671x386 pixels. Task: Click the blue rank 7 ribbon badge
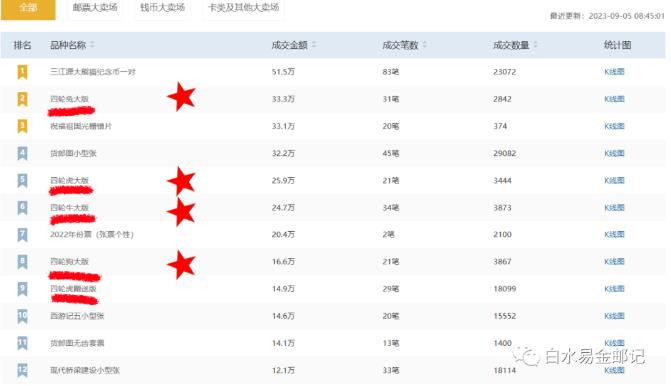[x=22, y=234]
